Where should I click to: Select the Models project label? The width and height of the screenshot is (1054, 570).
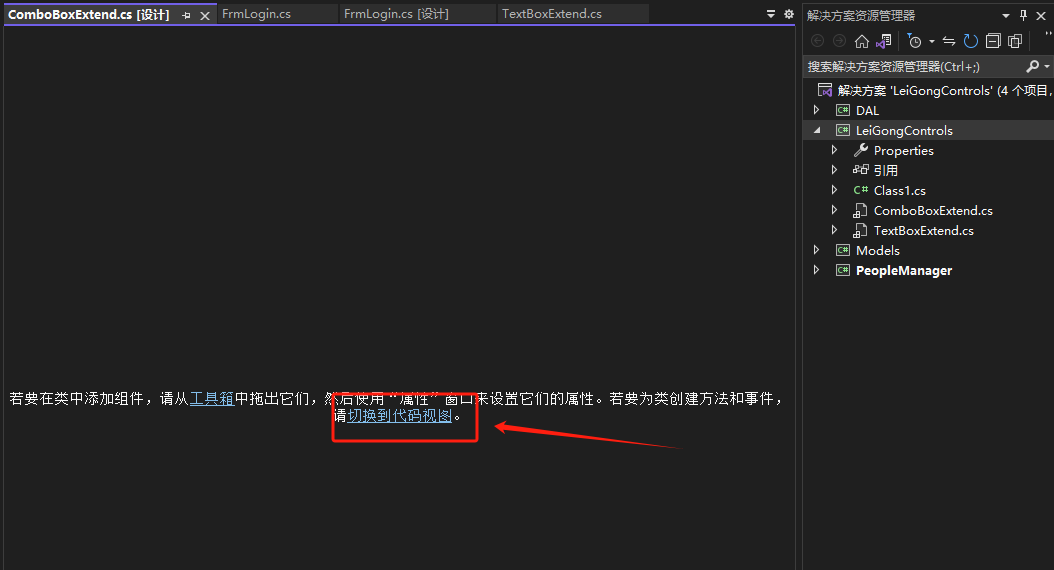tap(878, 250)
